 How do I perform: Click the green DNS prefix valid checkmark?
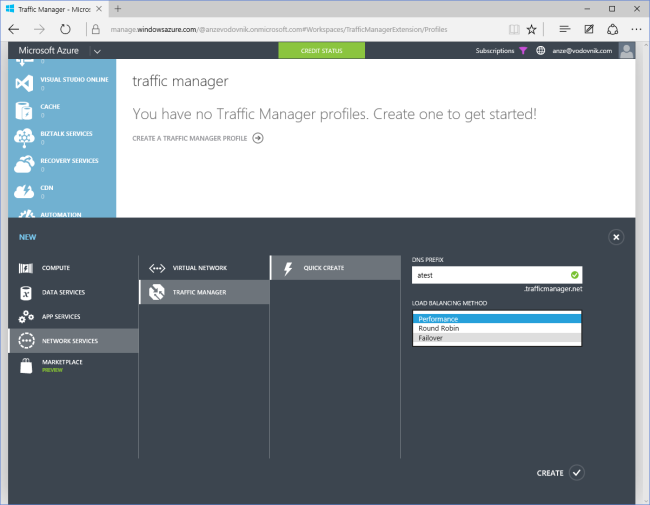575,275
